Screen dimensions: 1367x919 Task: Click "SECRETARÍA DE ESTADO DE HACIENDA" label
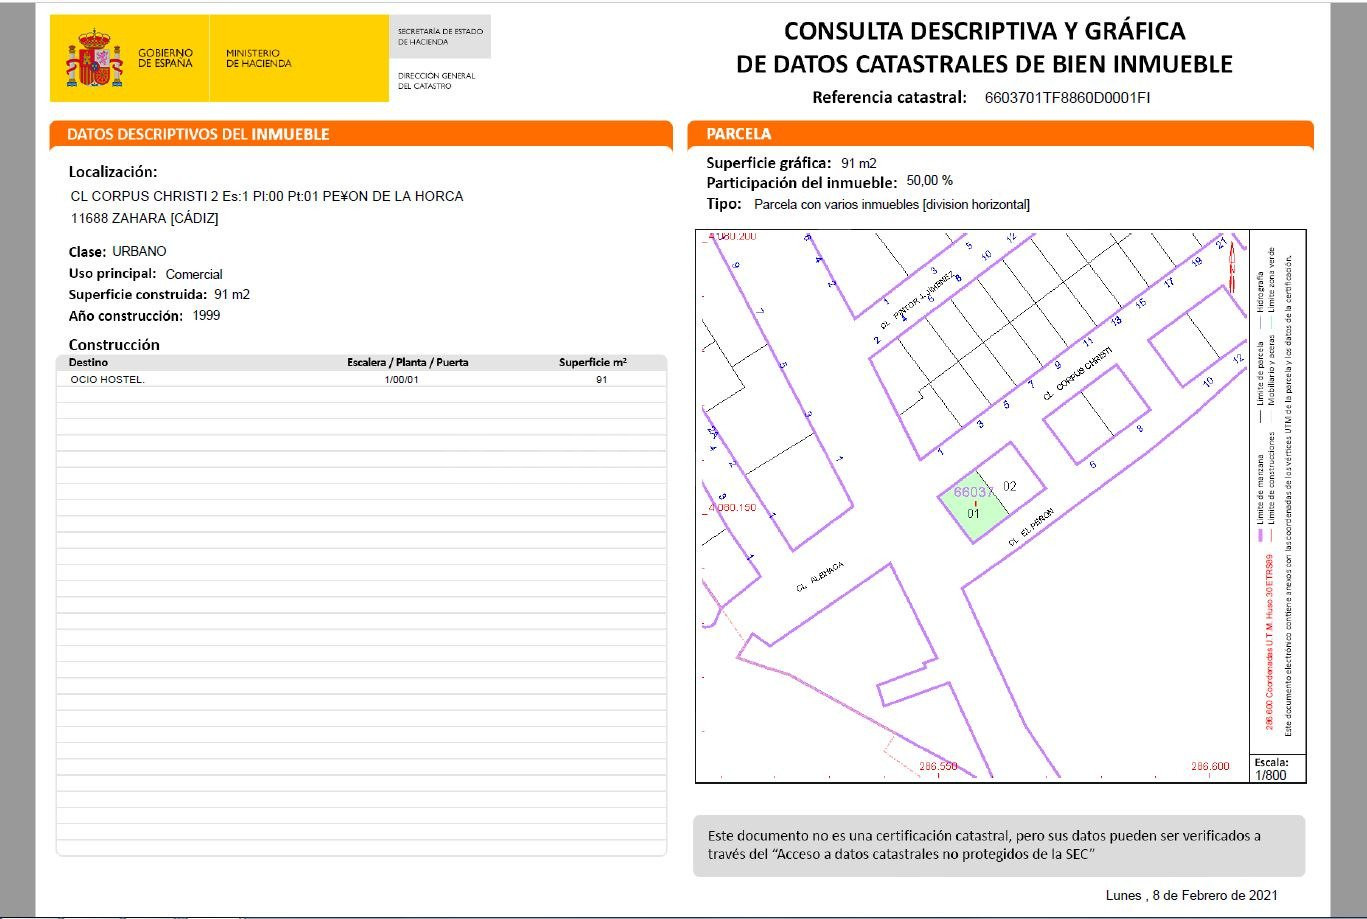pyautogui.click(x=440, y=37)
